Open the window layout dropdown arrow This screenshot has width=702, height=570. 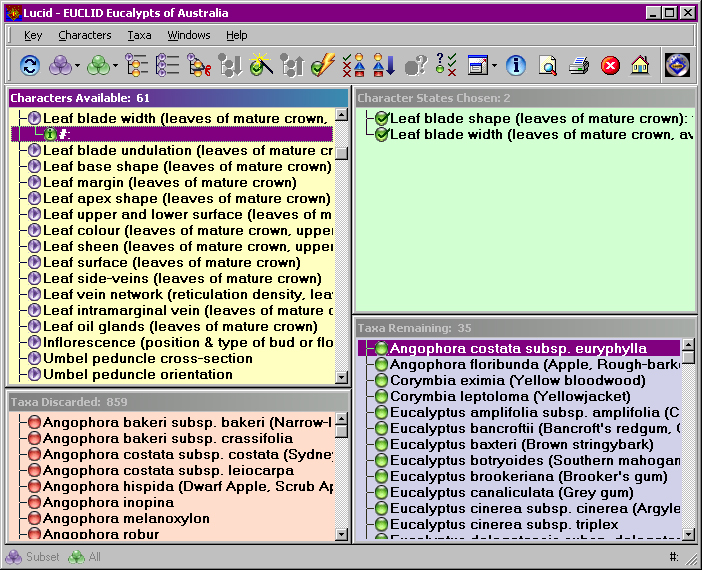(494, 66)
